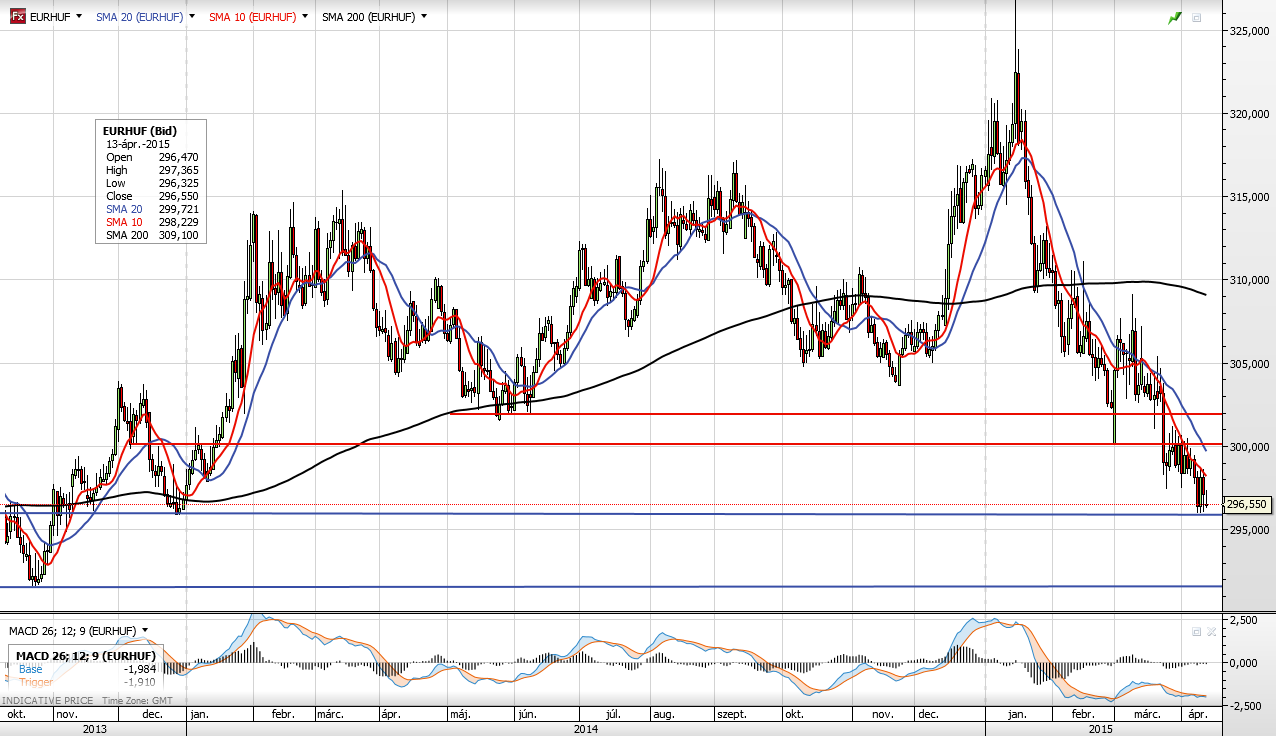Click the High 297,365 value
Viewport: 1276px width, 736px height.
(x=177, y=170)
